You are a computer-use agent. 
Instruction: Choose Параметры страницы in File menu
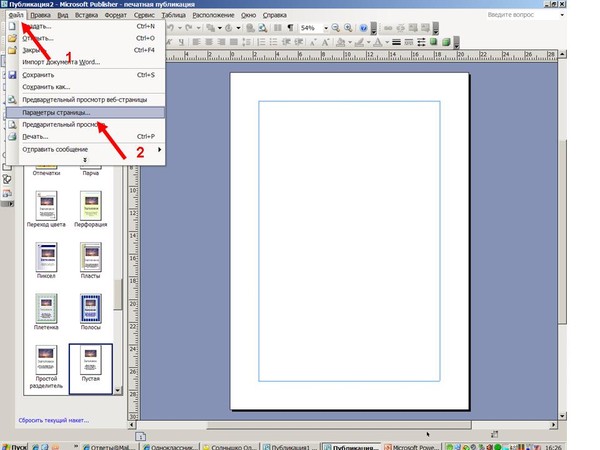click(x=85, y=112)
